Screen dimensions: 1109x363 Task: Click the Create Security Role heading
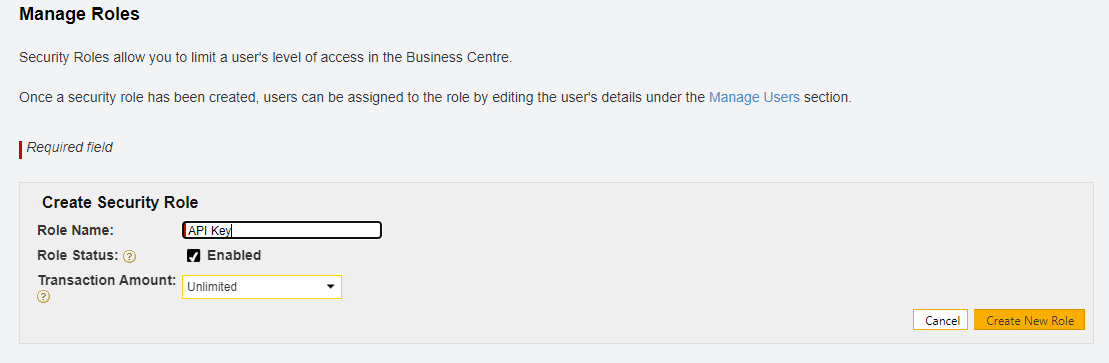120,202
